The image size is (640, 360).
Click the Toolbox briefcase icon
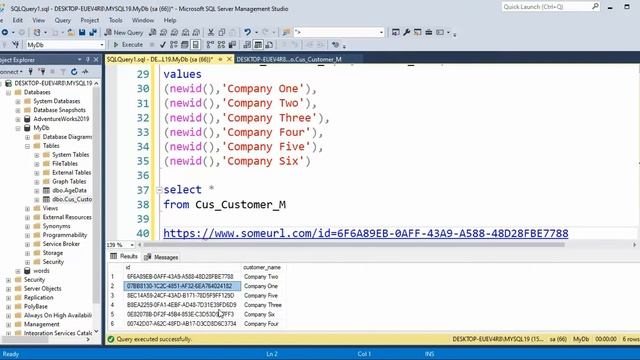pos(429,32)
